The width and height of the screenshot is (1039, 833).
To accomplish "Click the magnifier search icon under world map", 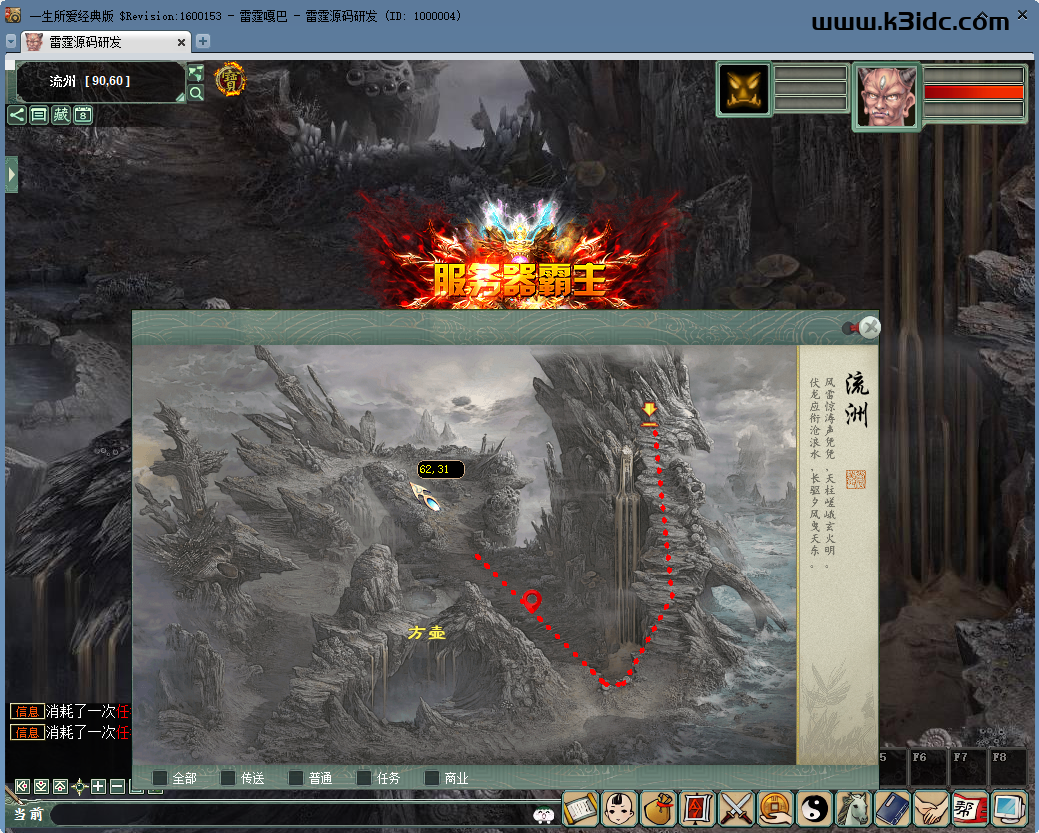I will coord(195,93).
